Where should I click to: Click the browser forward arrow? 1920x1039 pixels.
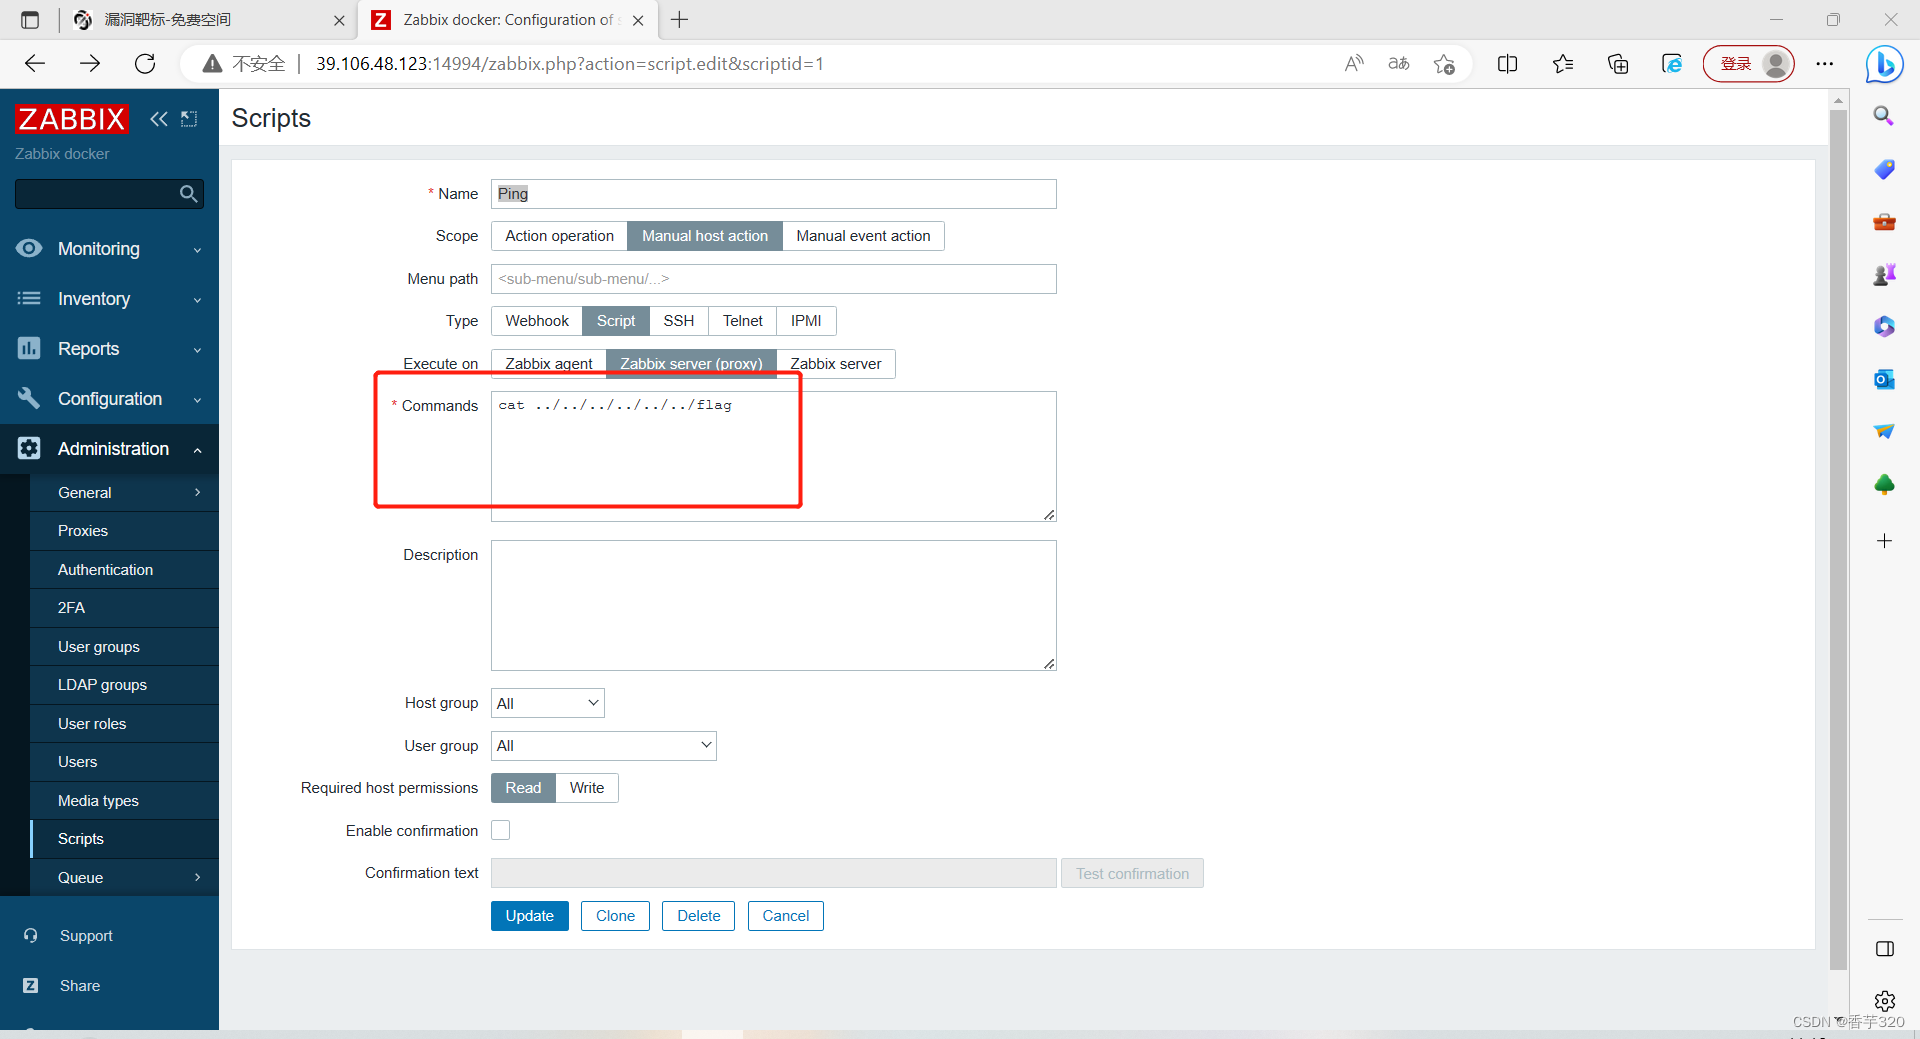coord(90,64)
